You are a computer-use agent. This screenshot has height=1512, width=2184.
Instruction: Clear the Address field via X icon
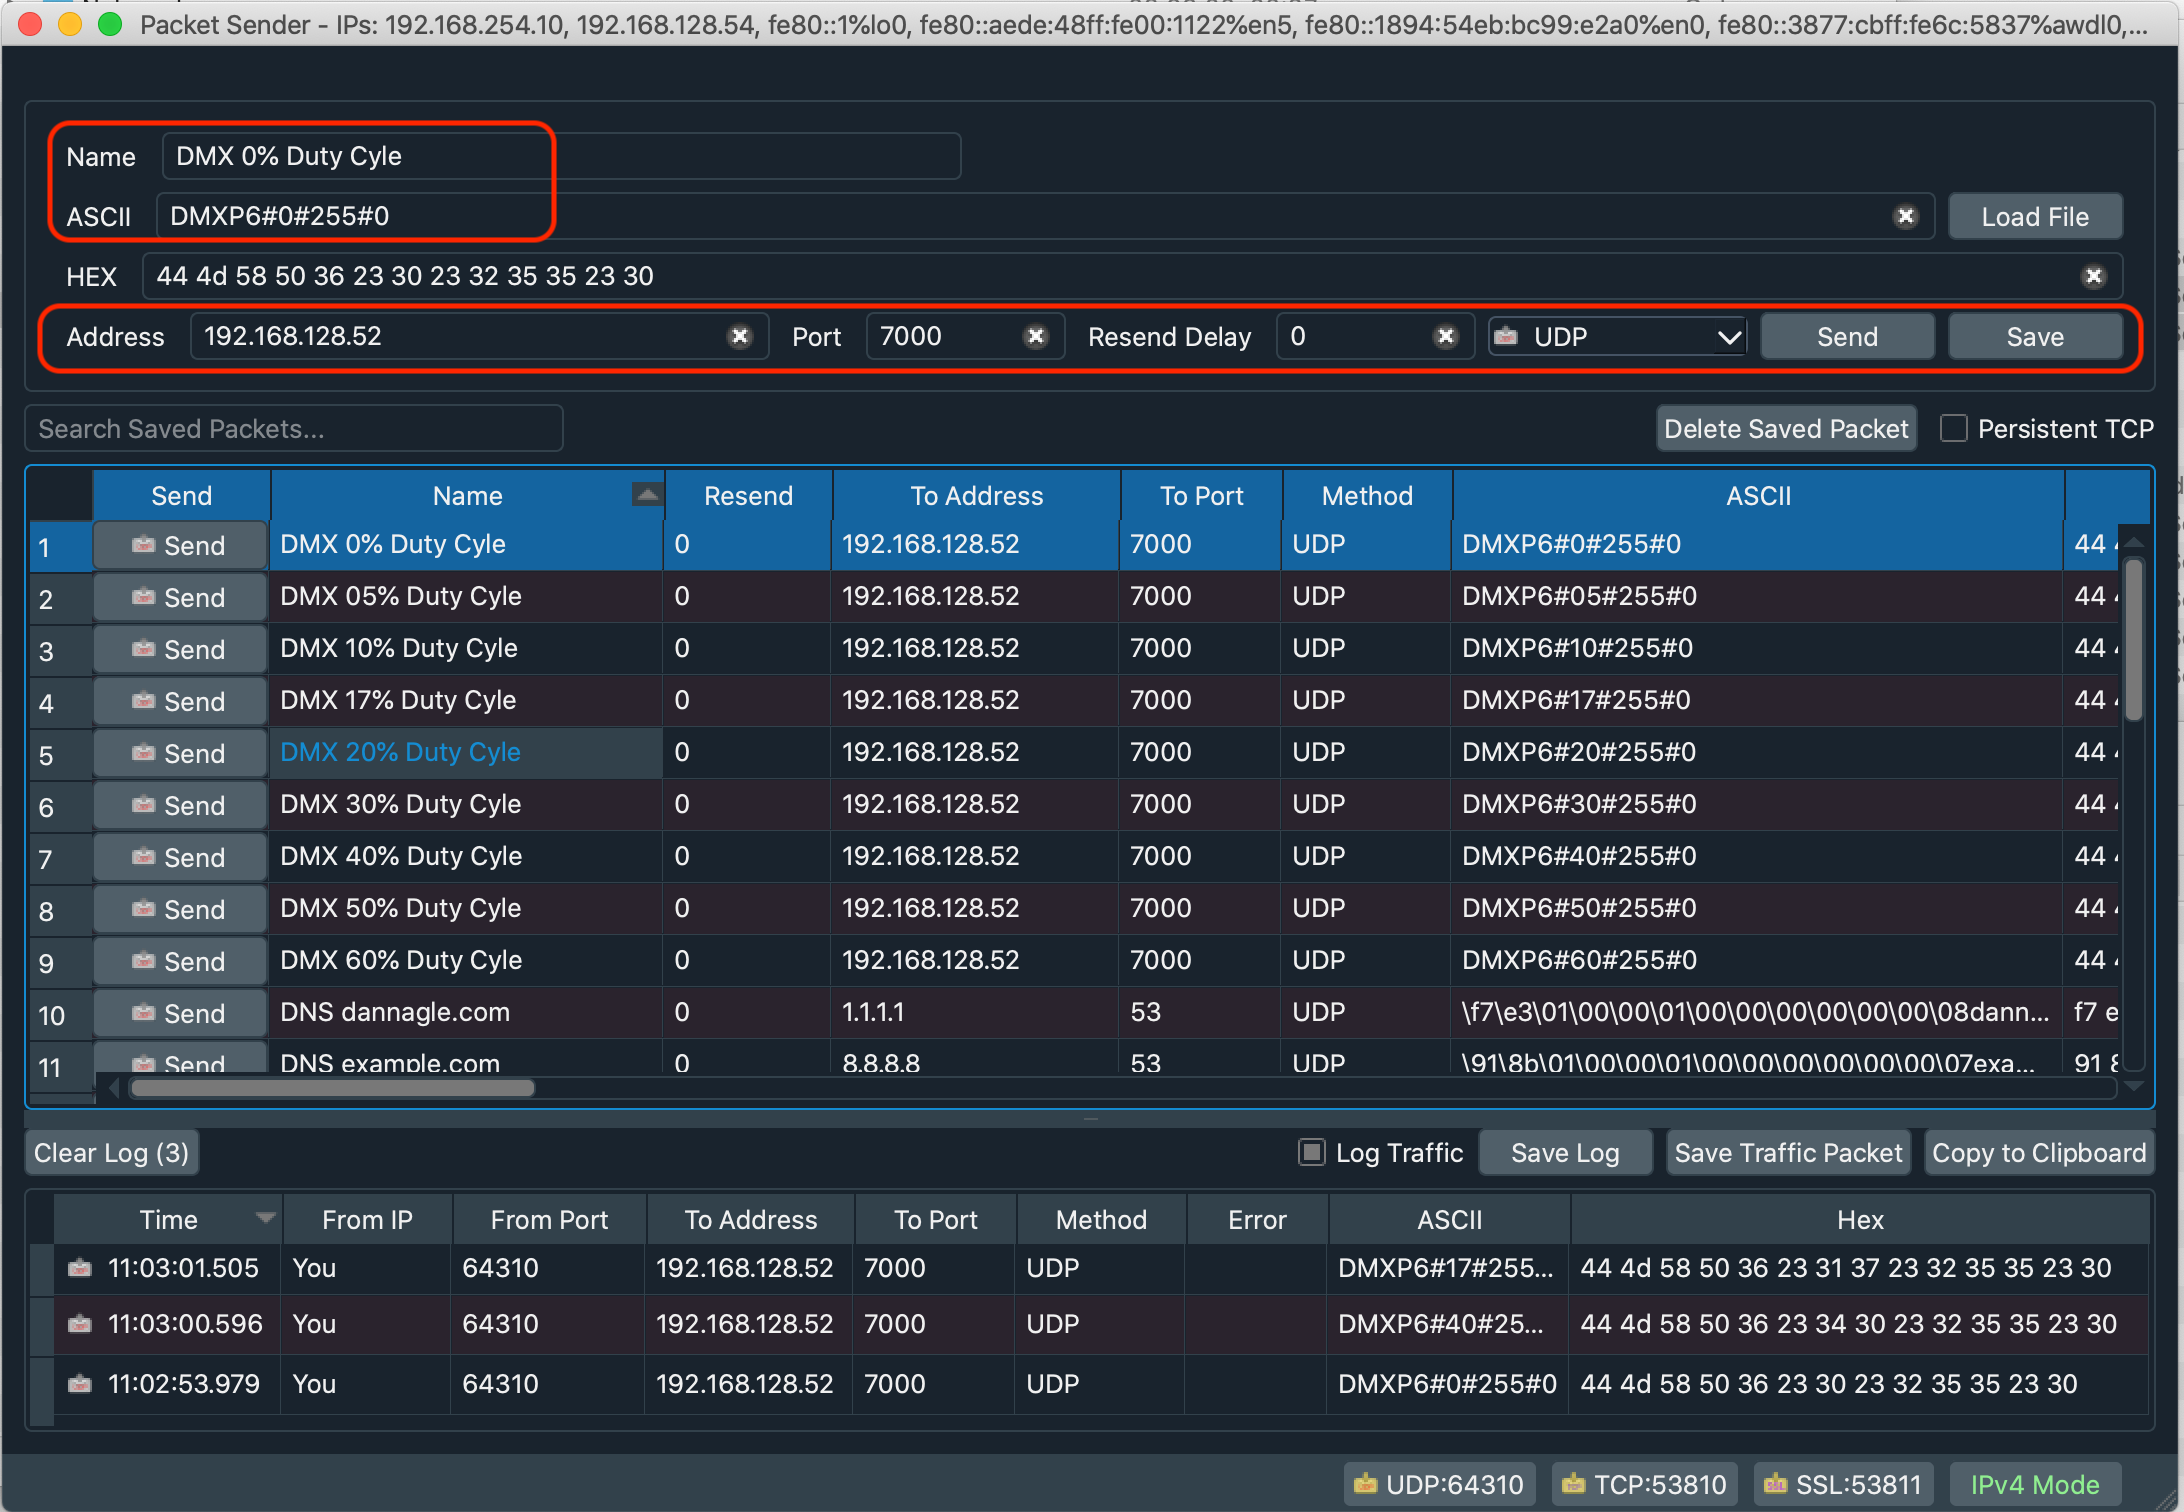click(x=740, y=337)
